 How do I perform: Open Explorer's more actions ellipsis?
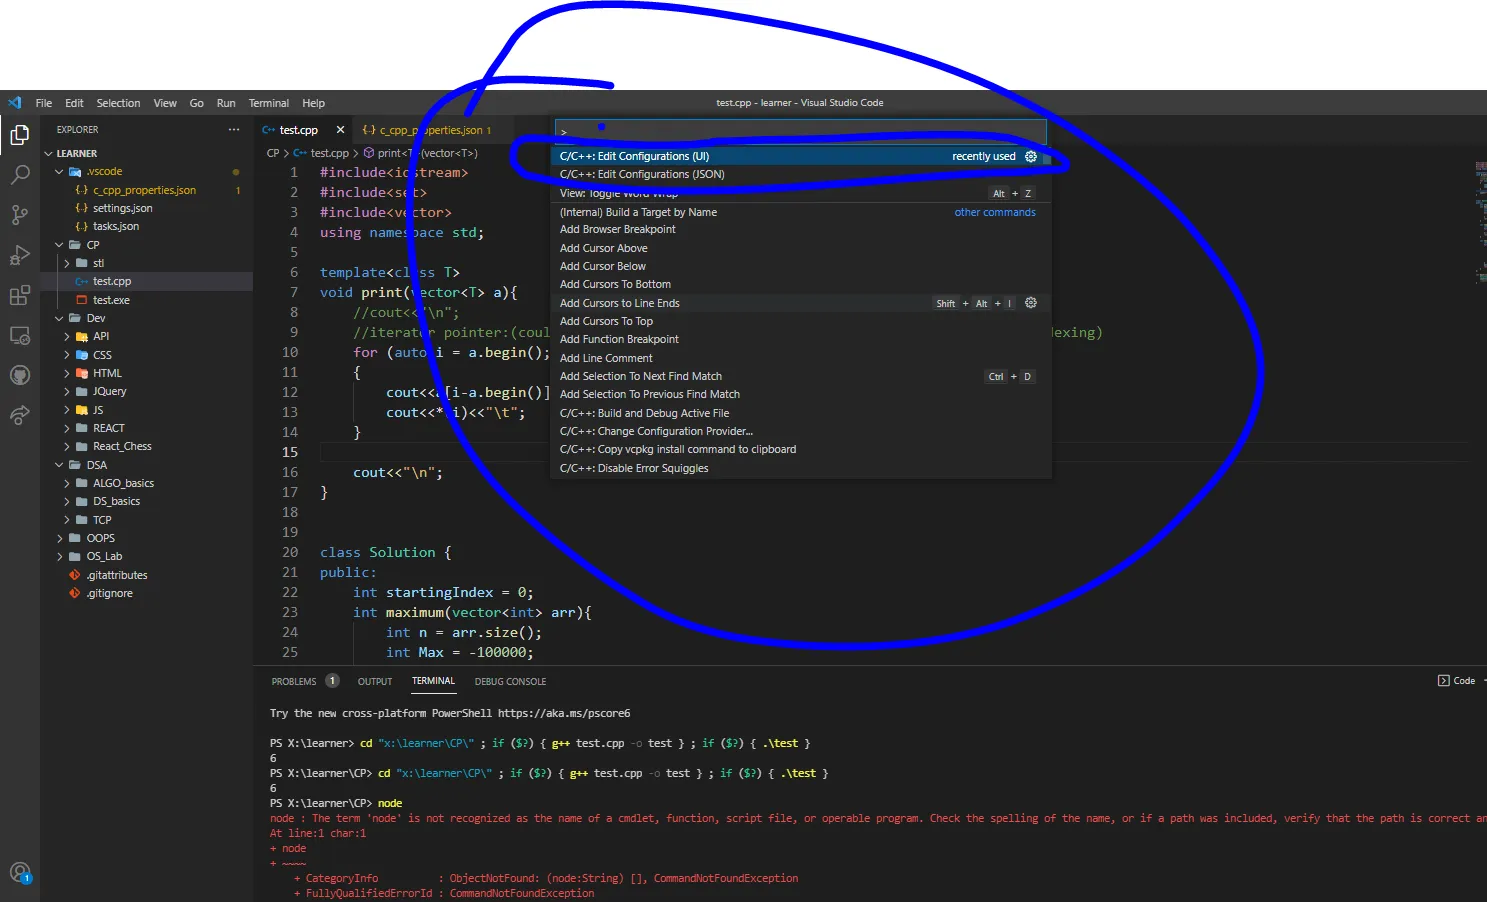pyautogui.click(x=234, y=129)
